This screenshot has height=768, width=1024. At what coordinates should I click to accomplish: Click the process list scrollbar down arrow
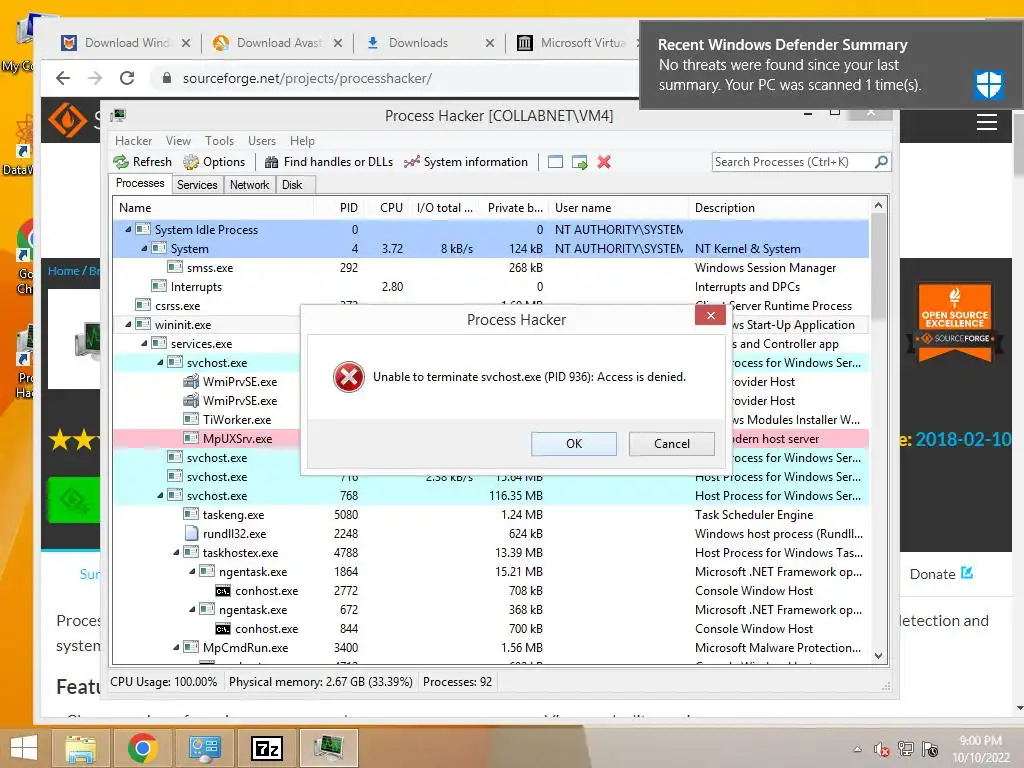(878, 656)
